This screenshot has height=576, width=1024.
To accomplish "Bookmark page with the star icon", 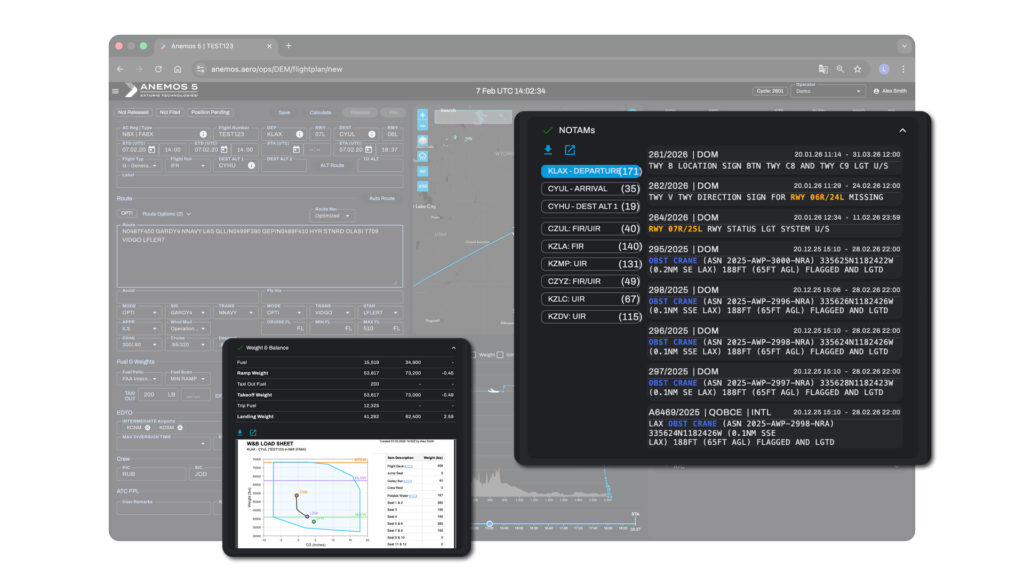I will pos(857,69).
